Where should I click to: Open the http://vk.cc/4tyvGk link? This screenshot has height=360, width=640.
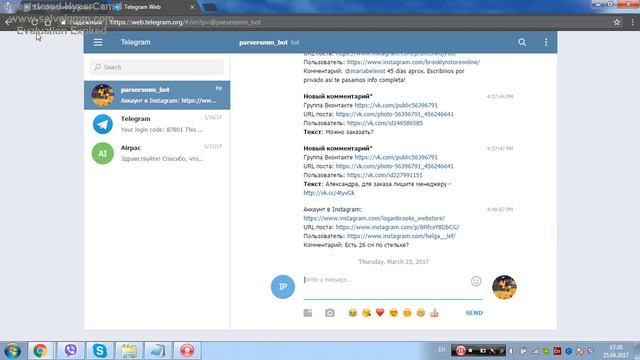coord(329,193)
